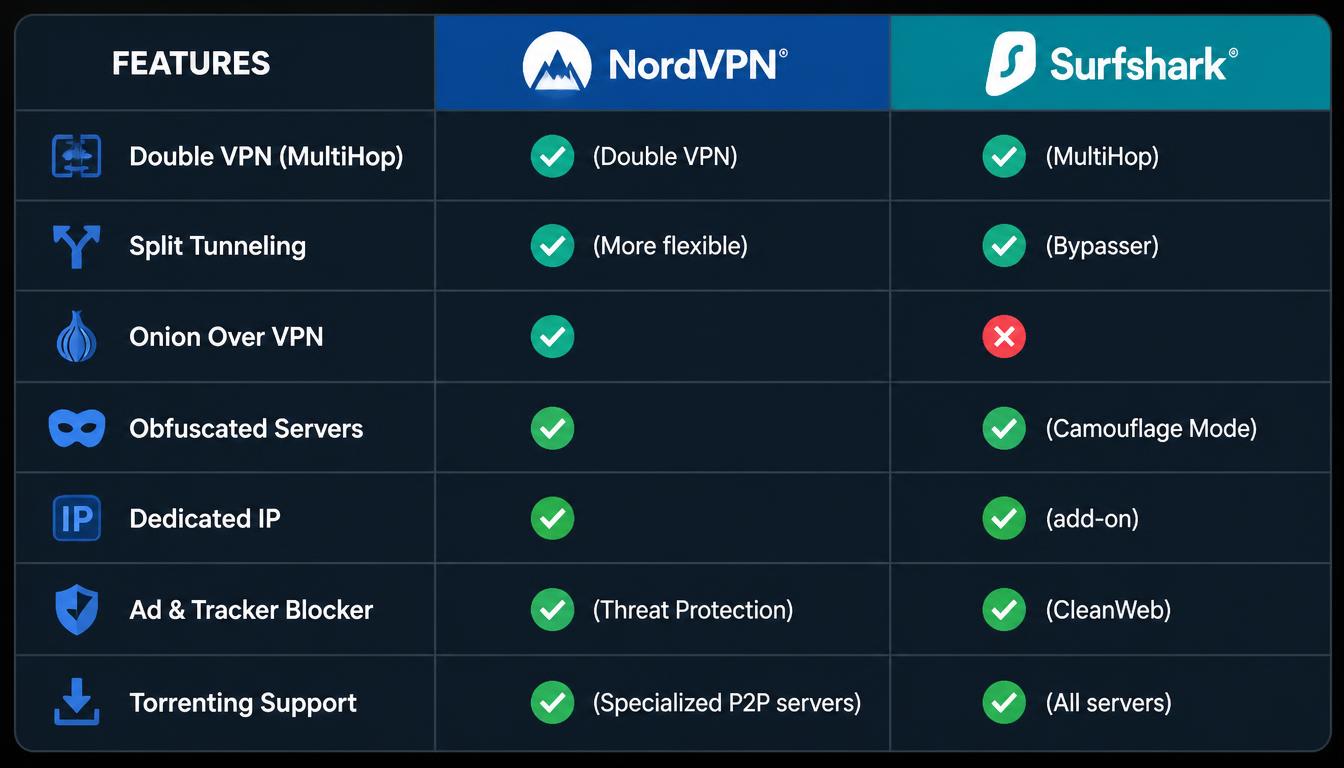
Task: Click Surfshark's Camouflage Mode green checkmark
Action: coord(1004,428)
